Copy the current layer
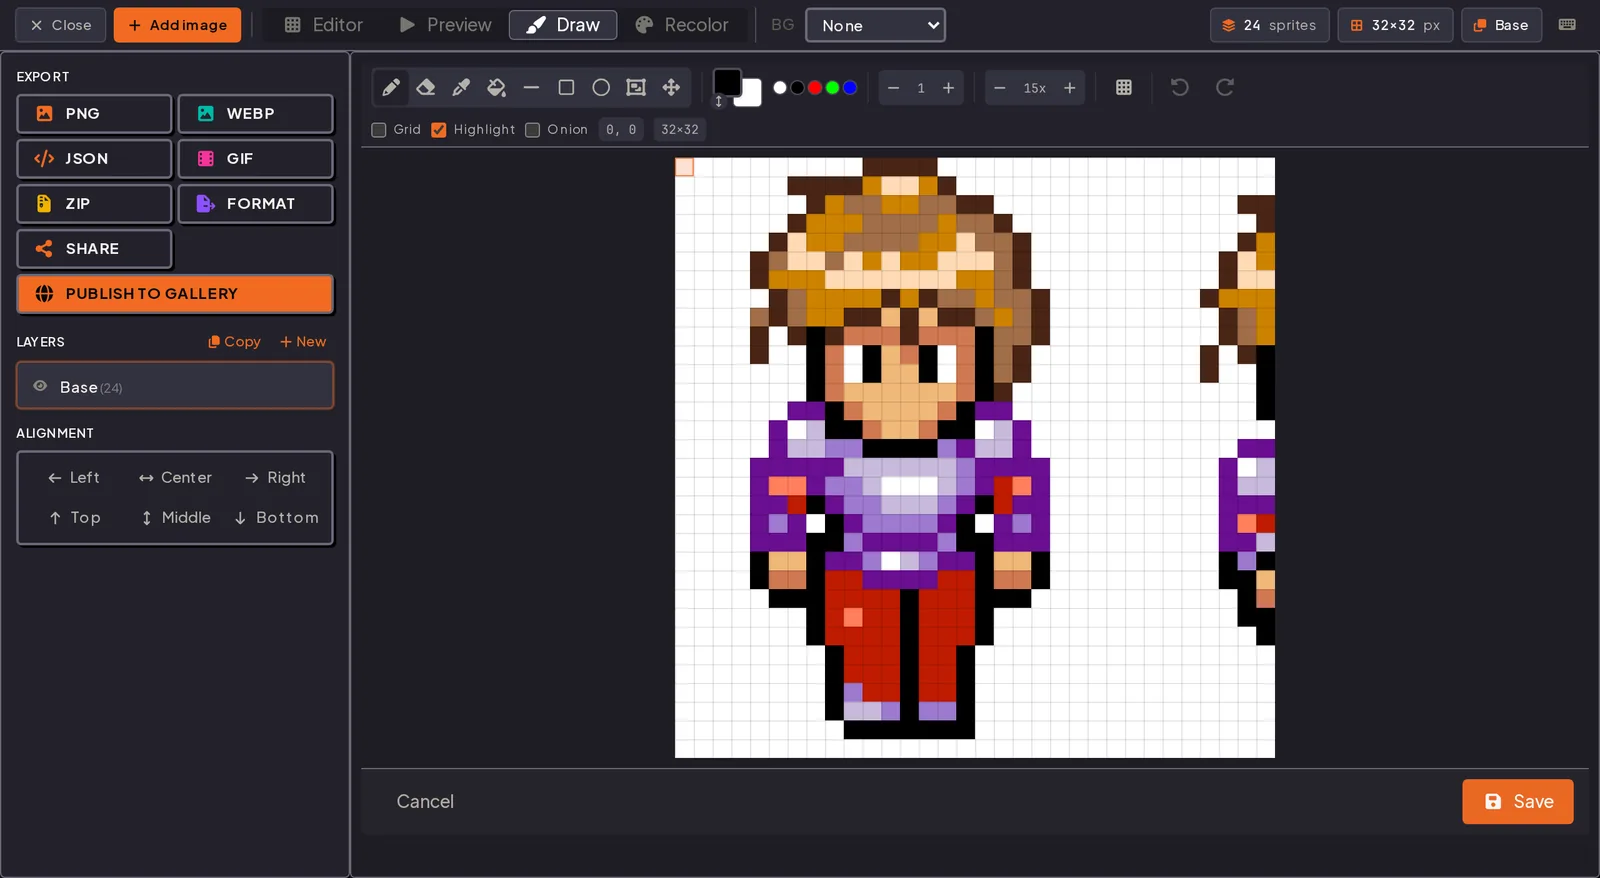Screen dimensions: 1600x878 point(234,342)
